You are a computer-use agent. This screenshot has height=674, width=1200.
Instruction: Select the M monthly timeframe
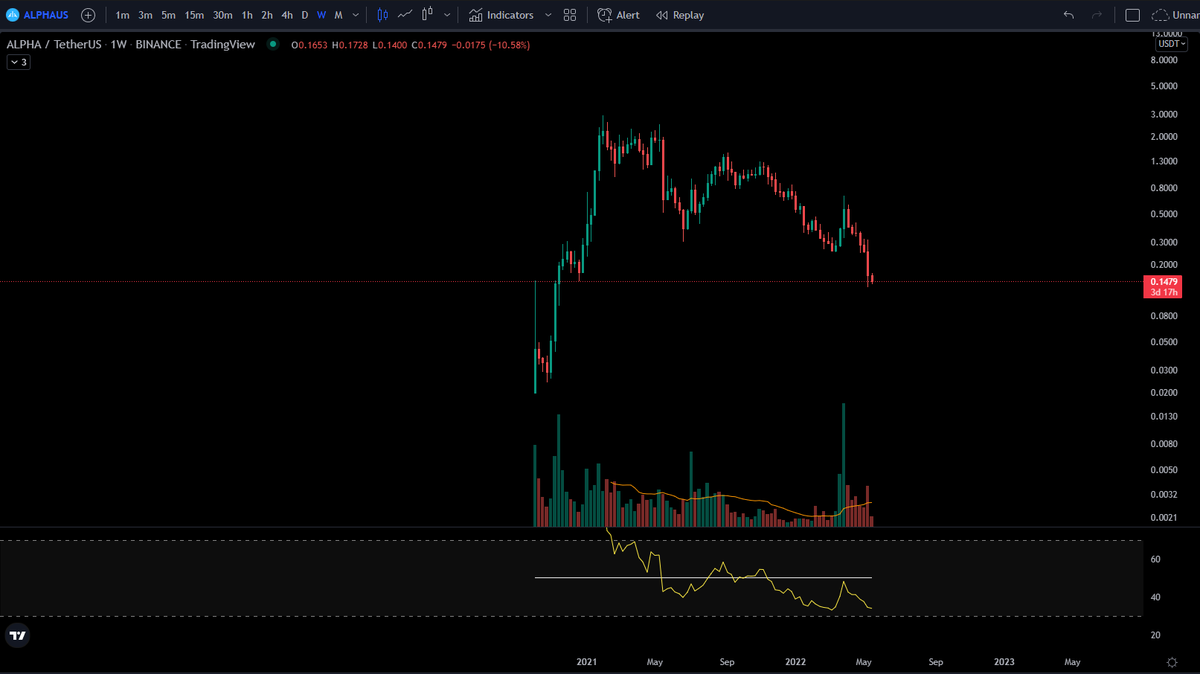[338, 15]
